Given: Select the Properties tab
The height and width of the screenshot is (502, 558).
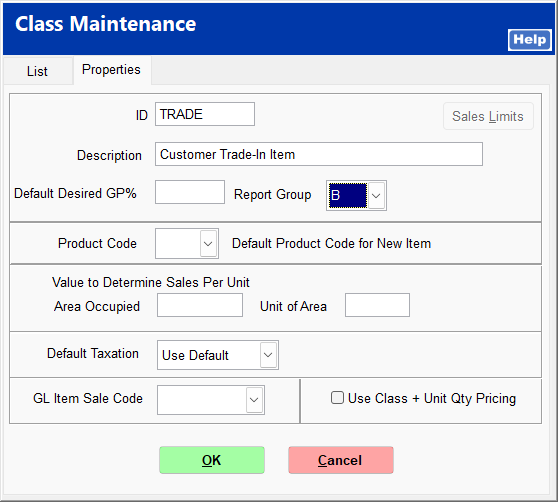Looking at the screenshot, I should point(111,70).
